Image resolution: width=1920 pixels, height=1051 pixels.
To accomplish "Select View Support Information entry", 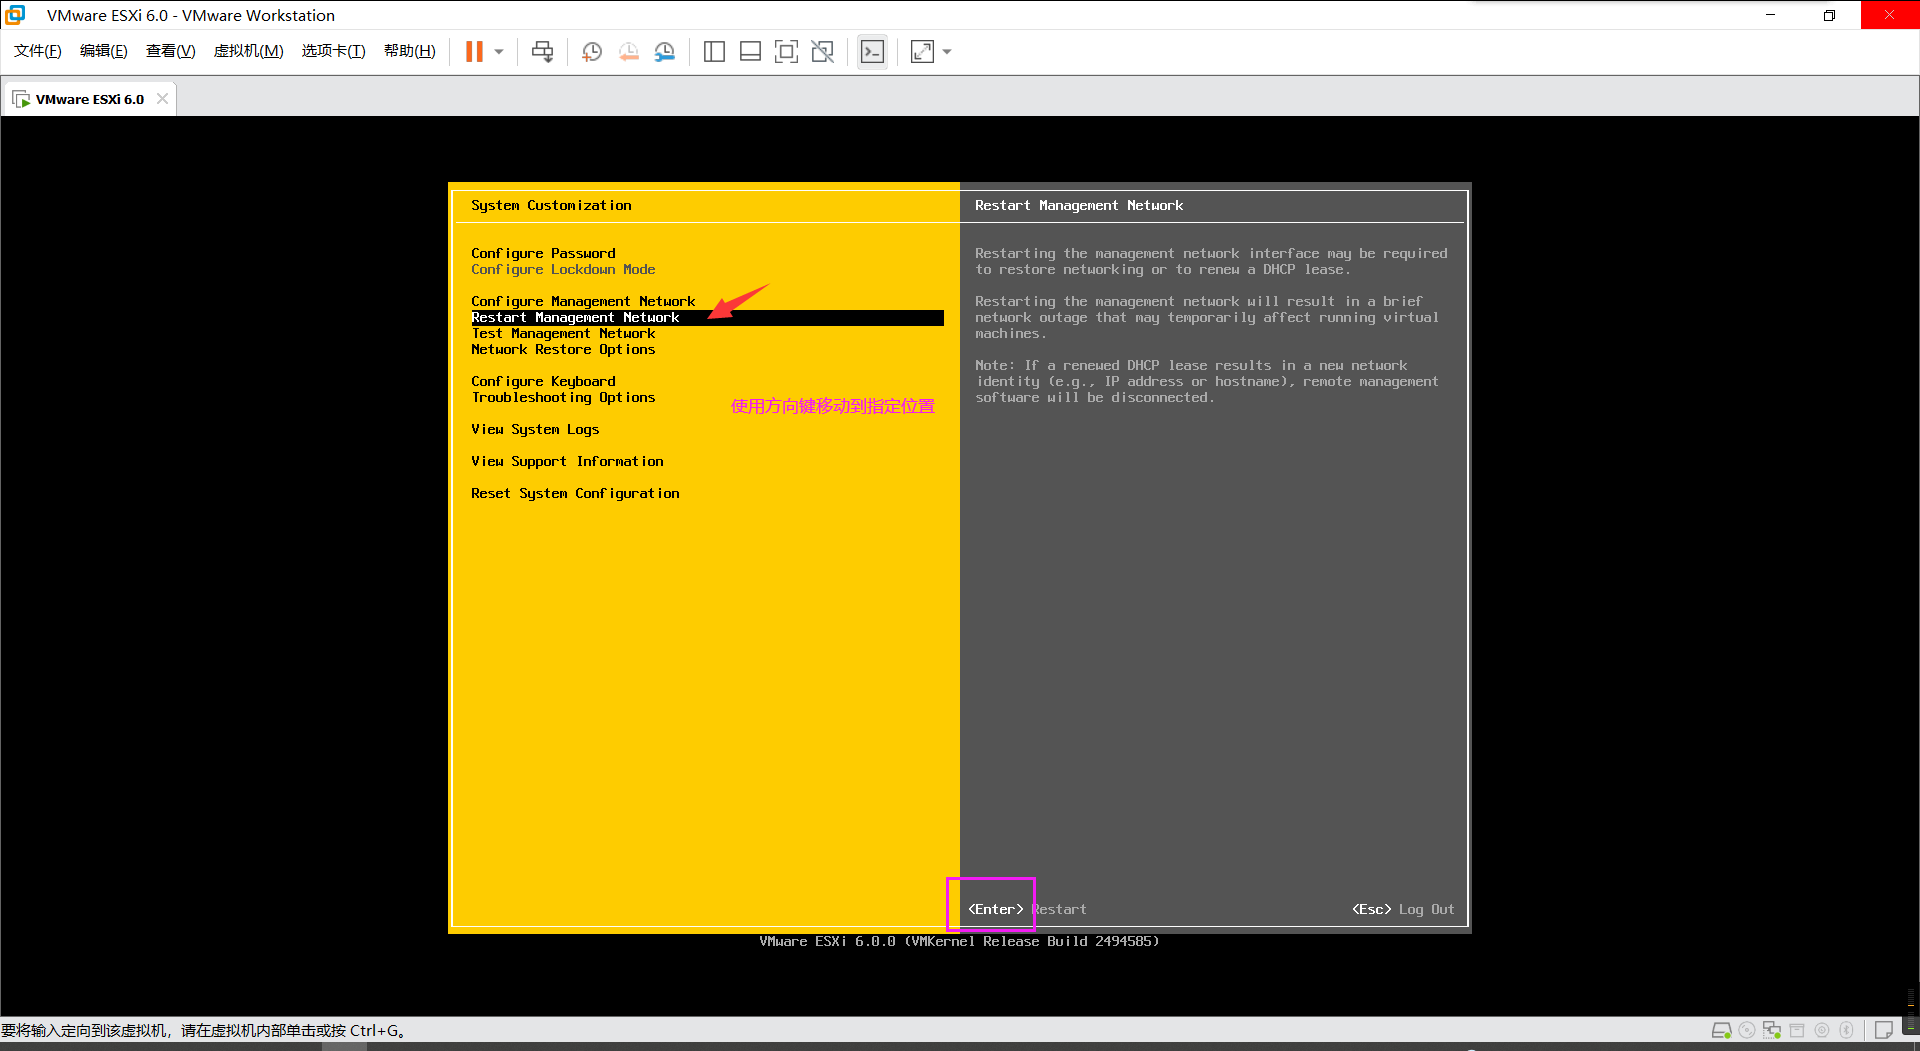I will [567, 461].
